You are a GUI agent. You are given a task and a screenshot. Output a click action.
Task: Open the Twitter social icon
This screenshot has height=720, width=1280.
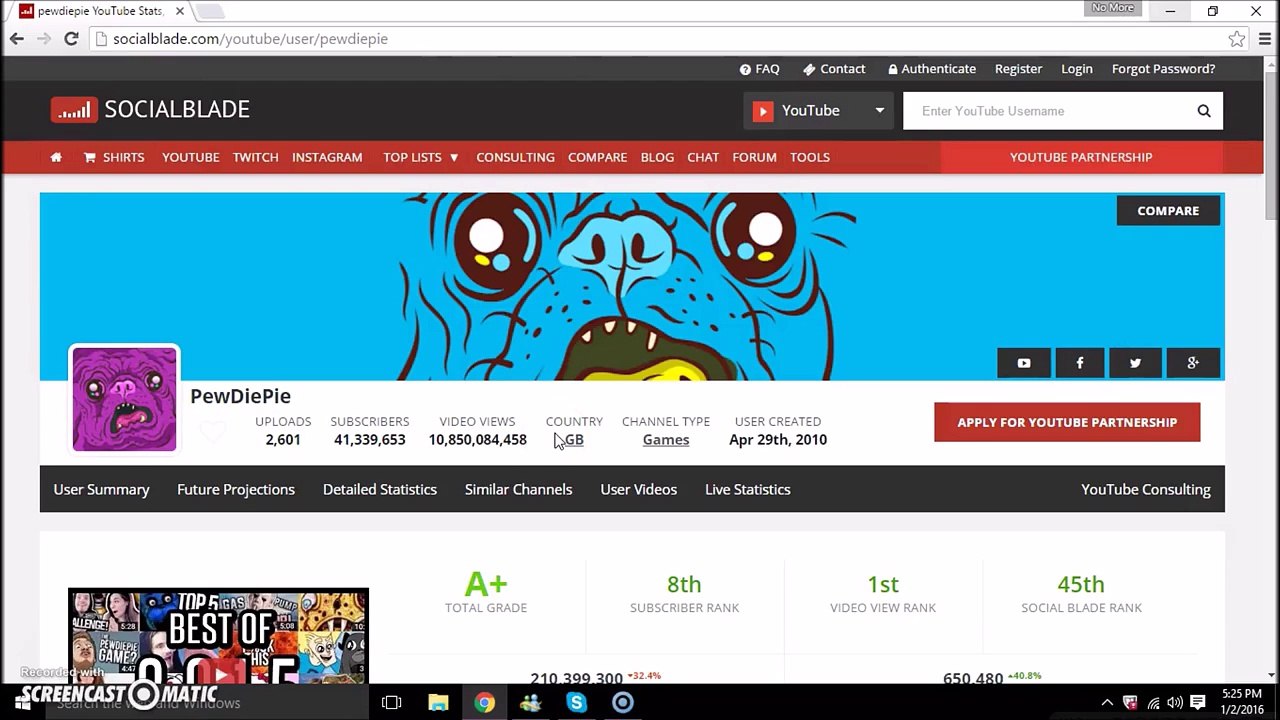click(x=1136, y=363)
